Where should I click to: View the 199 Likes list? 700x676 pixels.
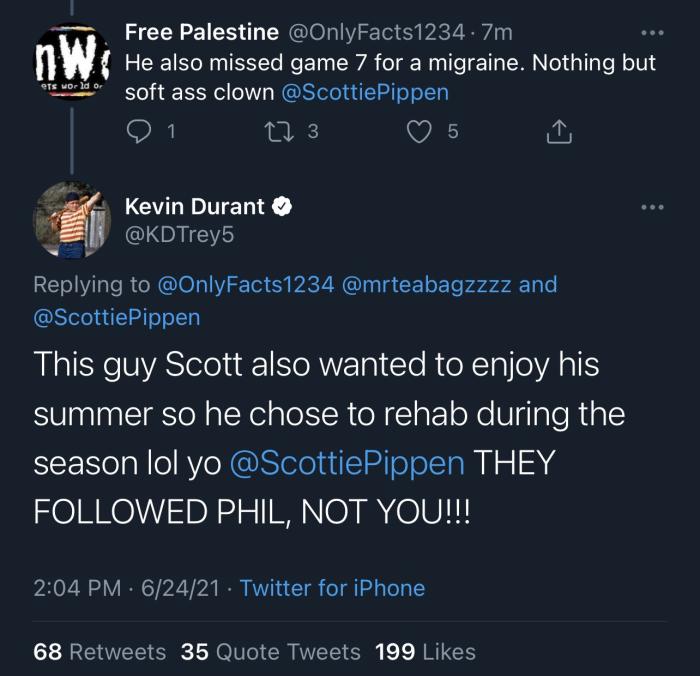(x=426, y=652)
